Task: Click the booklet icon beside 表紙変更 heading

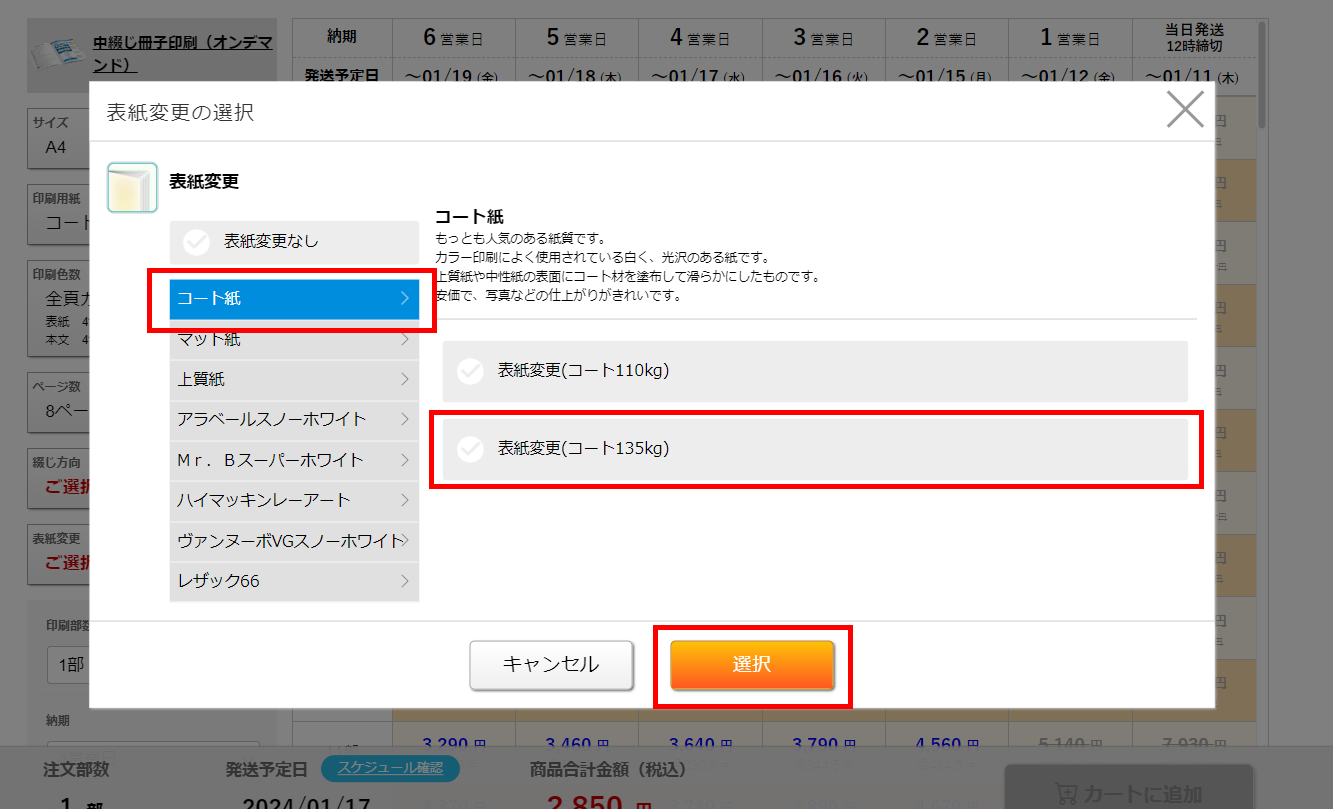Action: coord(132,187)
